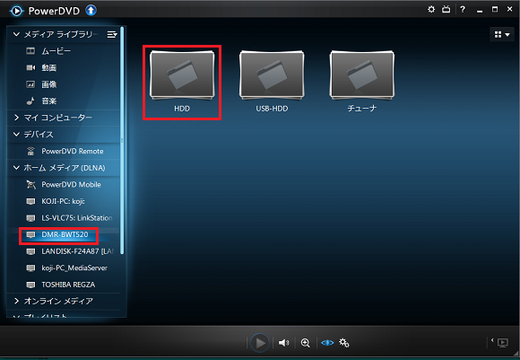The image size is (520, 360).
Task: Collapse the メディア ライブラリー section
Action: [16, 34]
